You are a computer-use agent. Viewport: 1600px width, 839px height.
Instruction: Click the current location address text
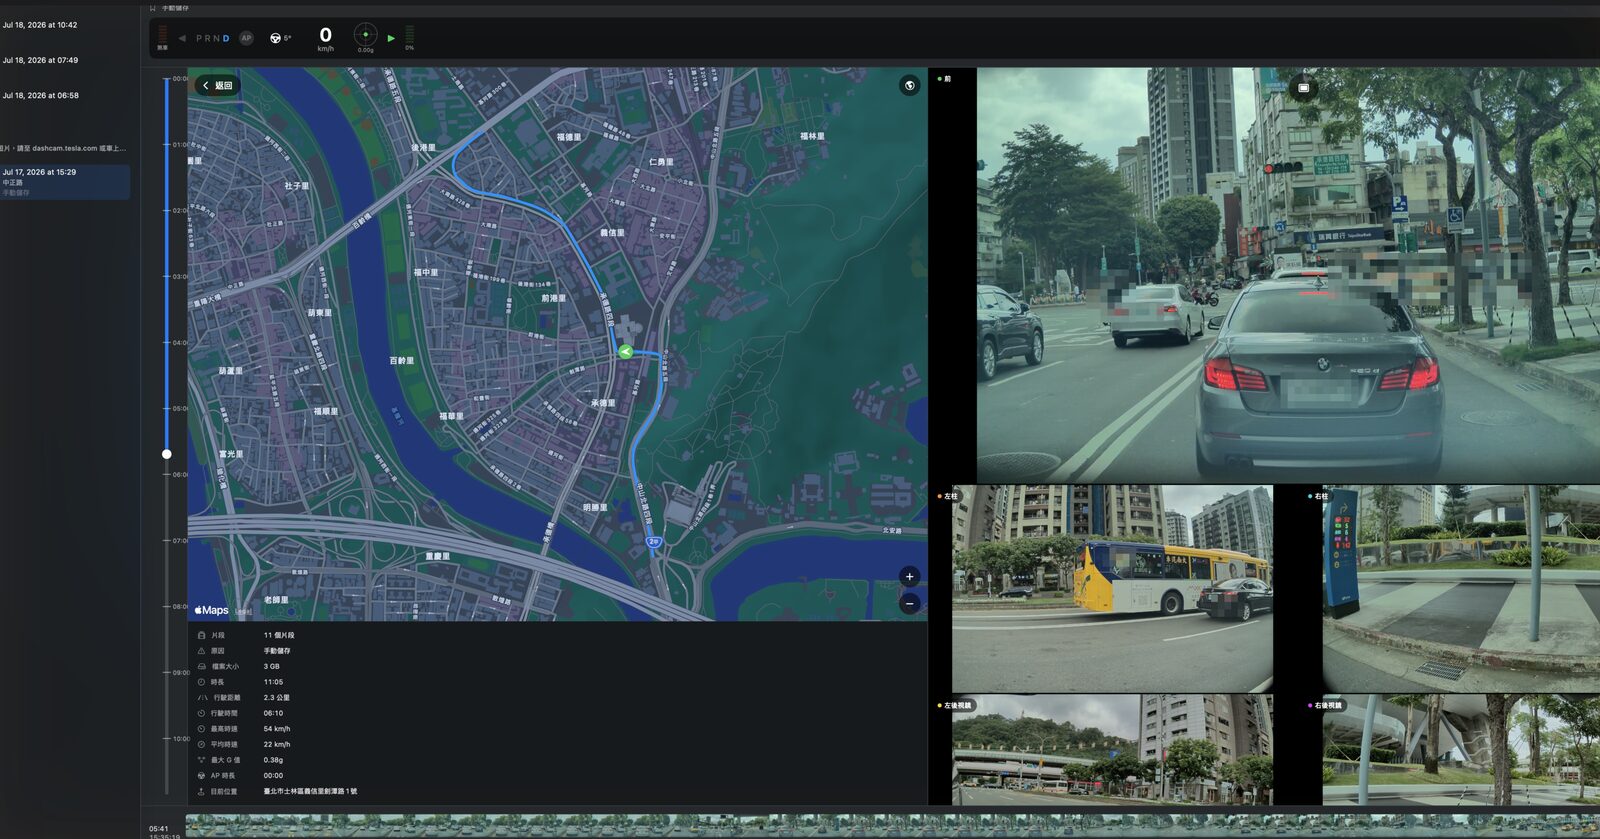[310, 791]
